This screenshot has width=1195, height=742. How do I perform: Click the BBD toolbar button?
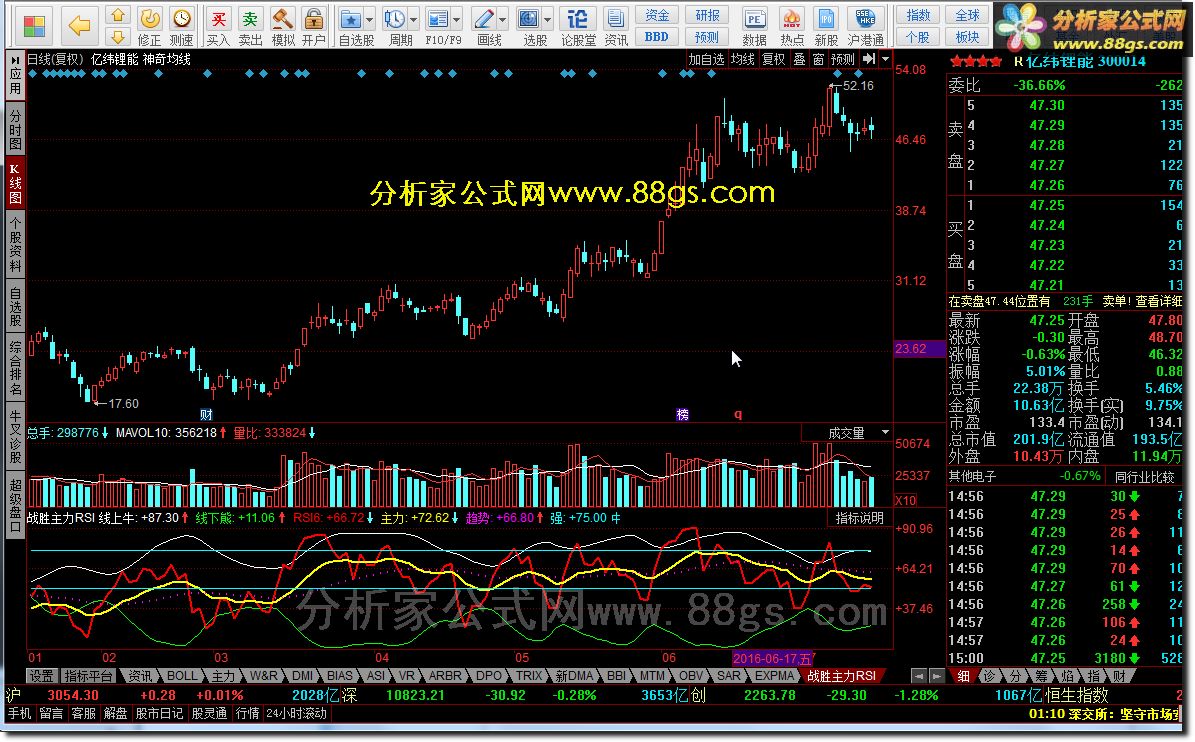657,37
